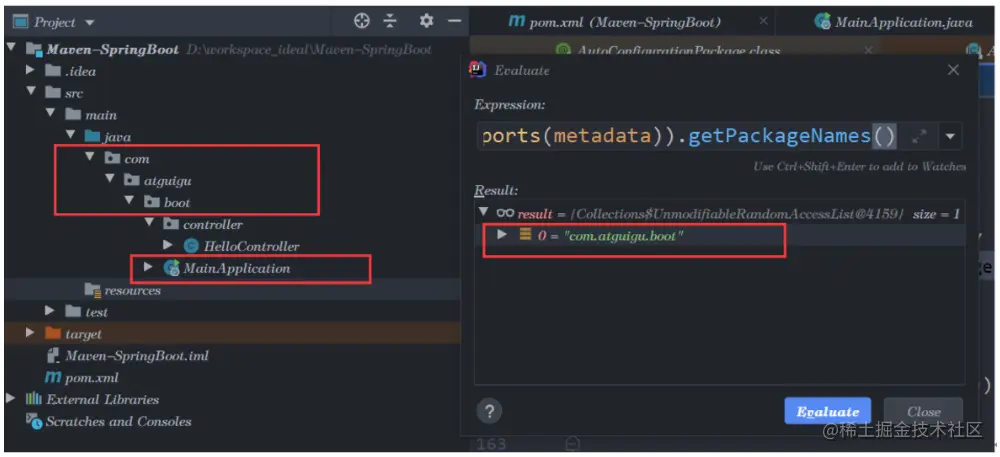Viewport: 1000px width, 457px height.
Task: Select the HelloController tree row
Action: [232, 246]
